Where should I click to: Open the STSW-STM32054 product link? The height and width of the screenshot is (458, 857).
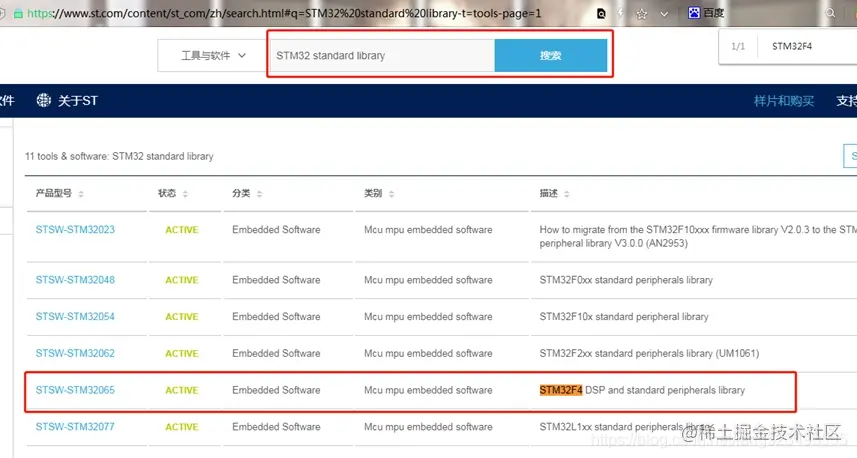point(75,316)
